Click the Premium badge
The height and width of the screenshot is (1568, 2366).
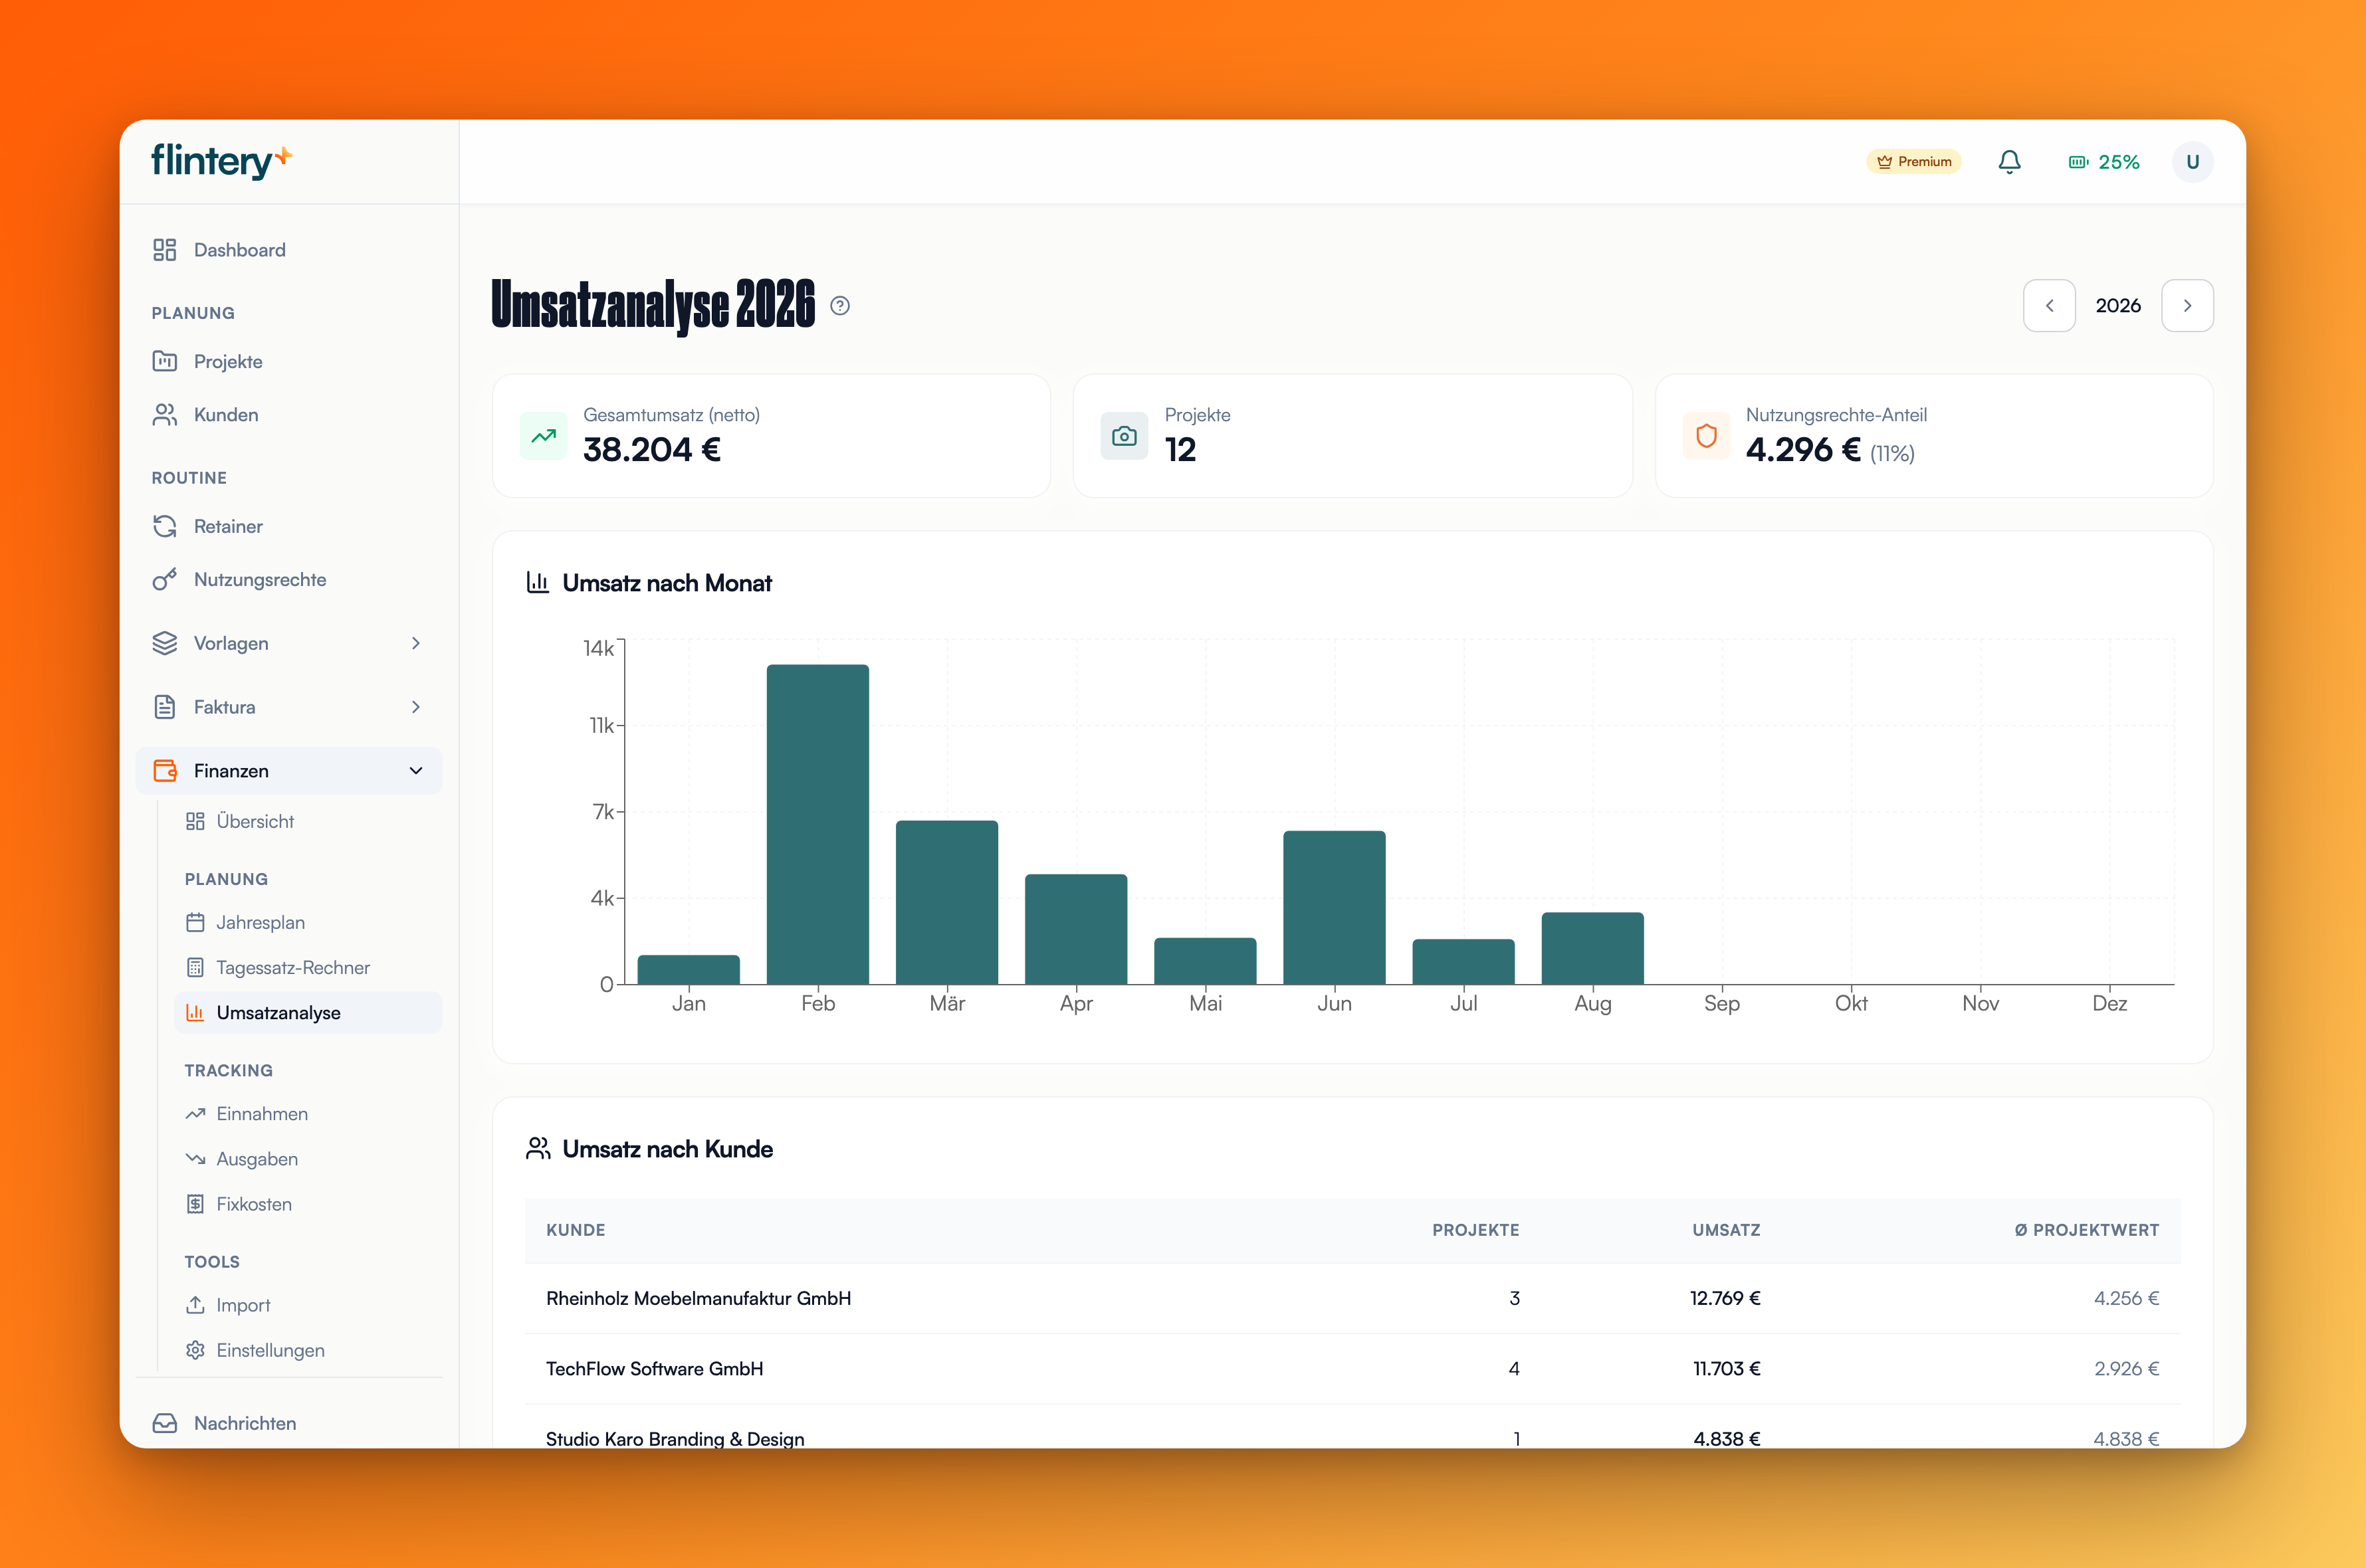tap(1913, 162)
